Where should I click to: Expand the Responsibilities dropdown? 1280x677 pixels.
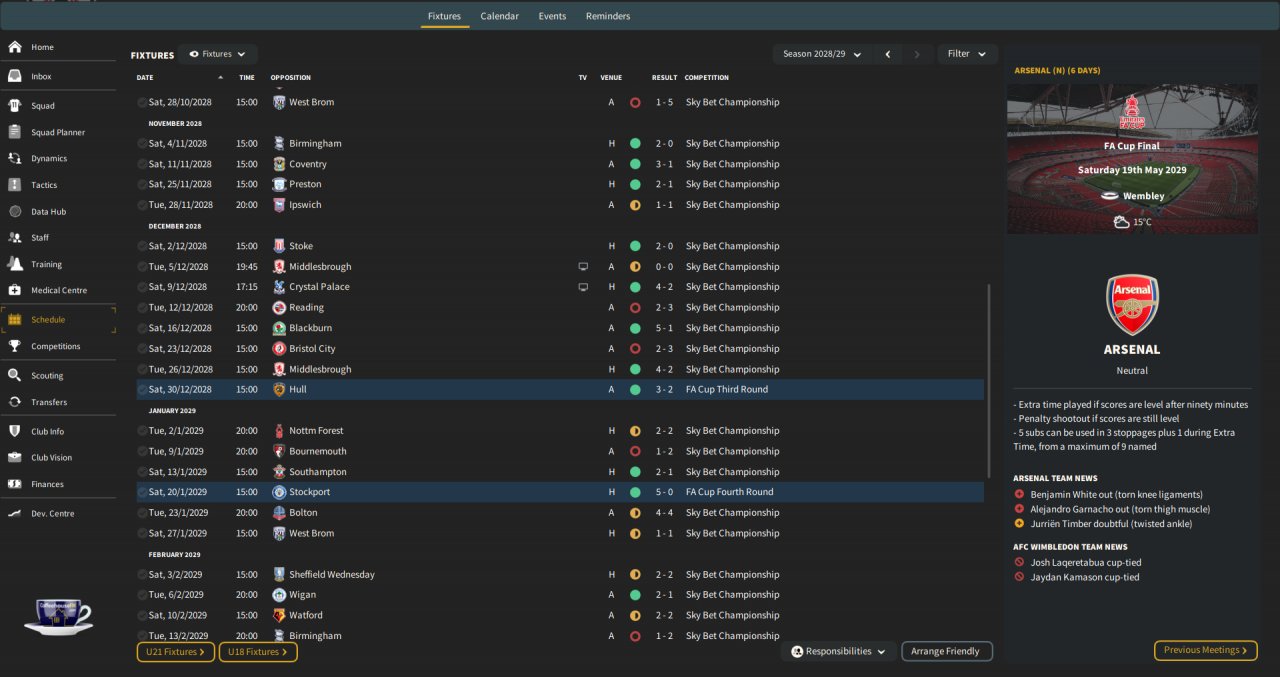(838, 651)
